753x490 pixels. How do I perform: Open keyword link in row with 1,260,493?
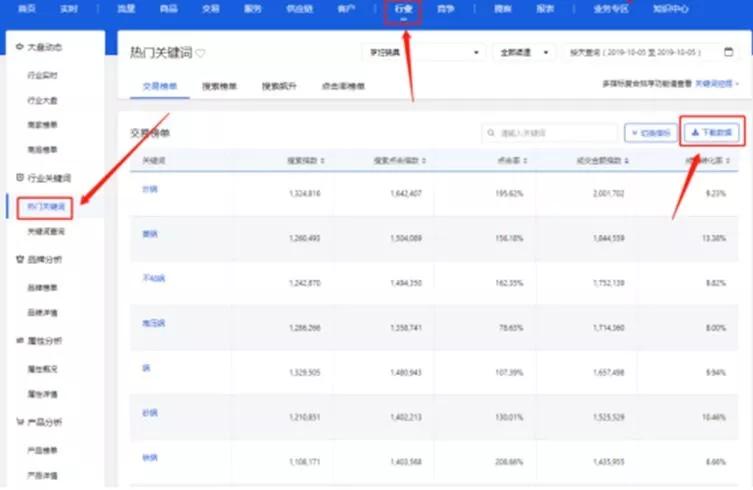(150, 234)
